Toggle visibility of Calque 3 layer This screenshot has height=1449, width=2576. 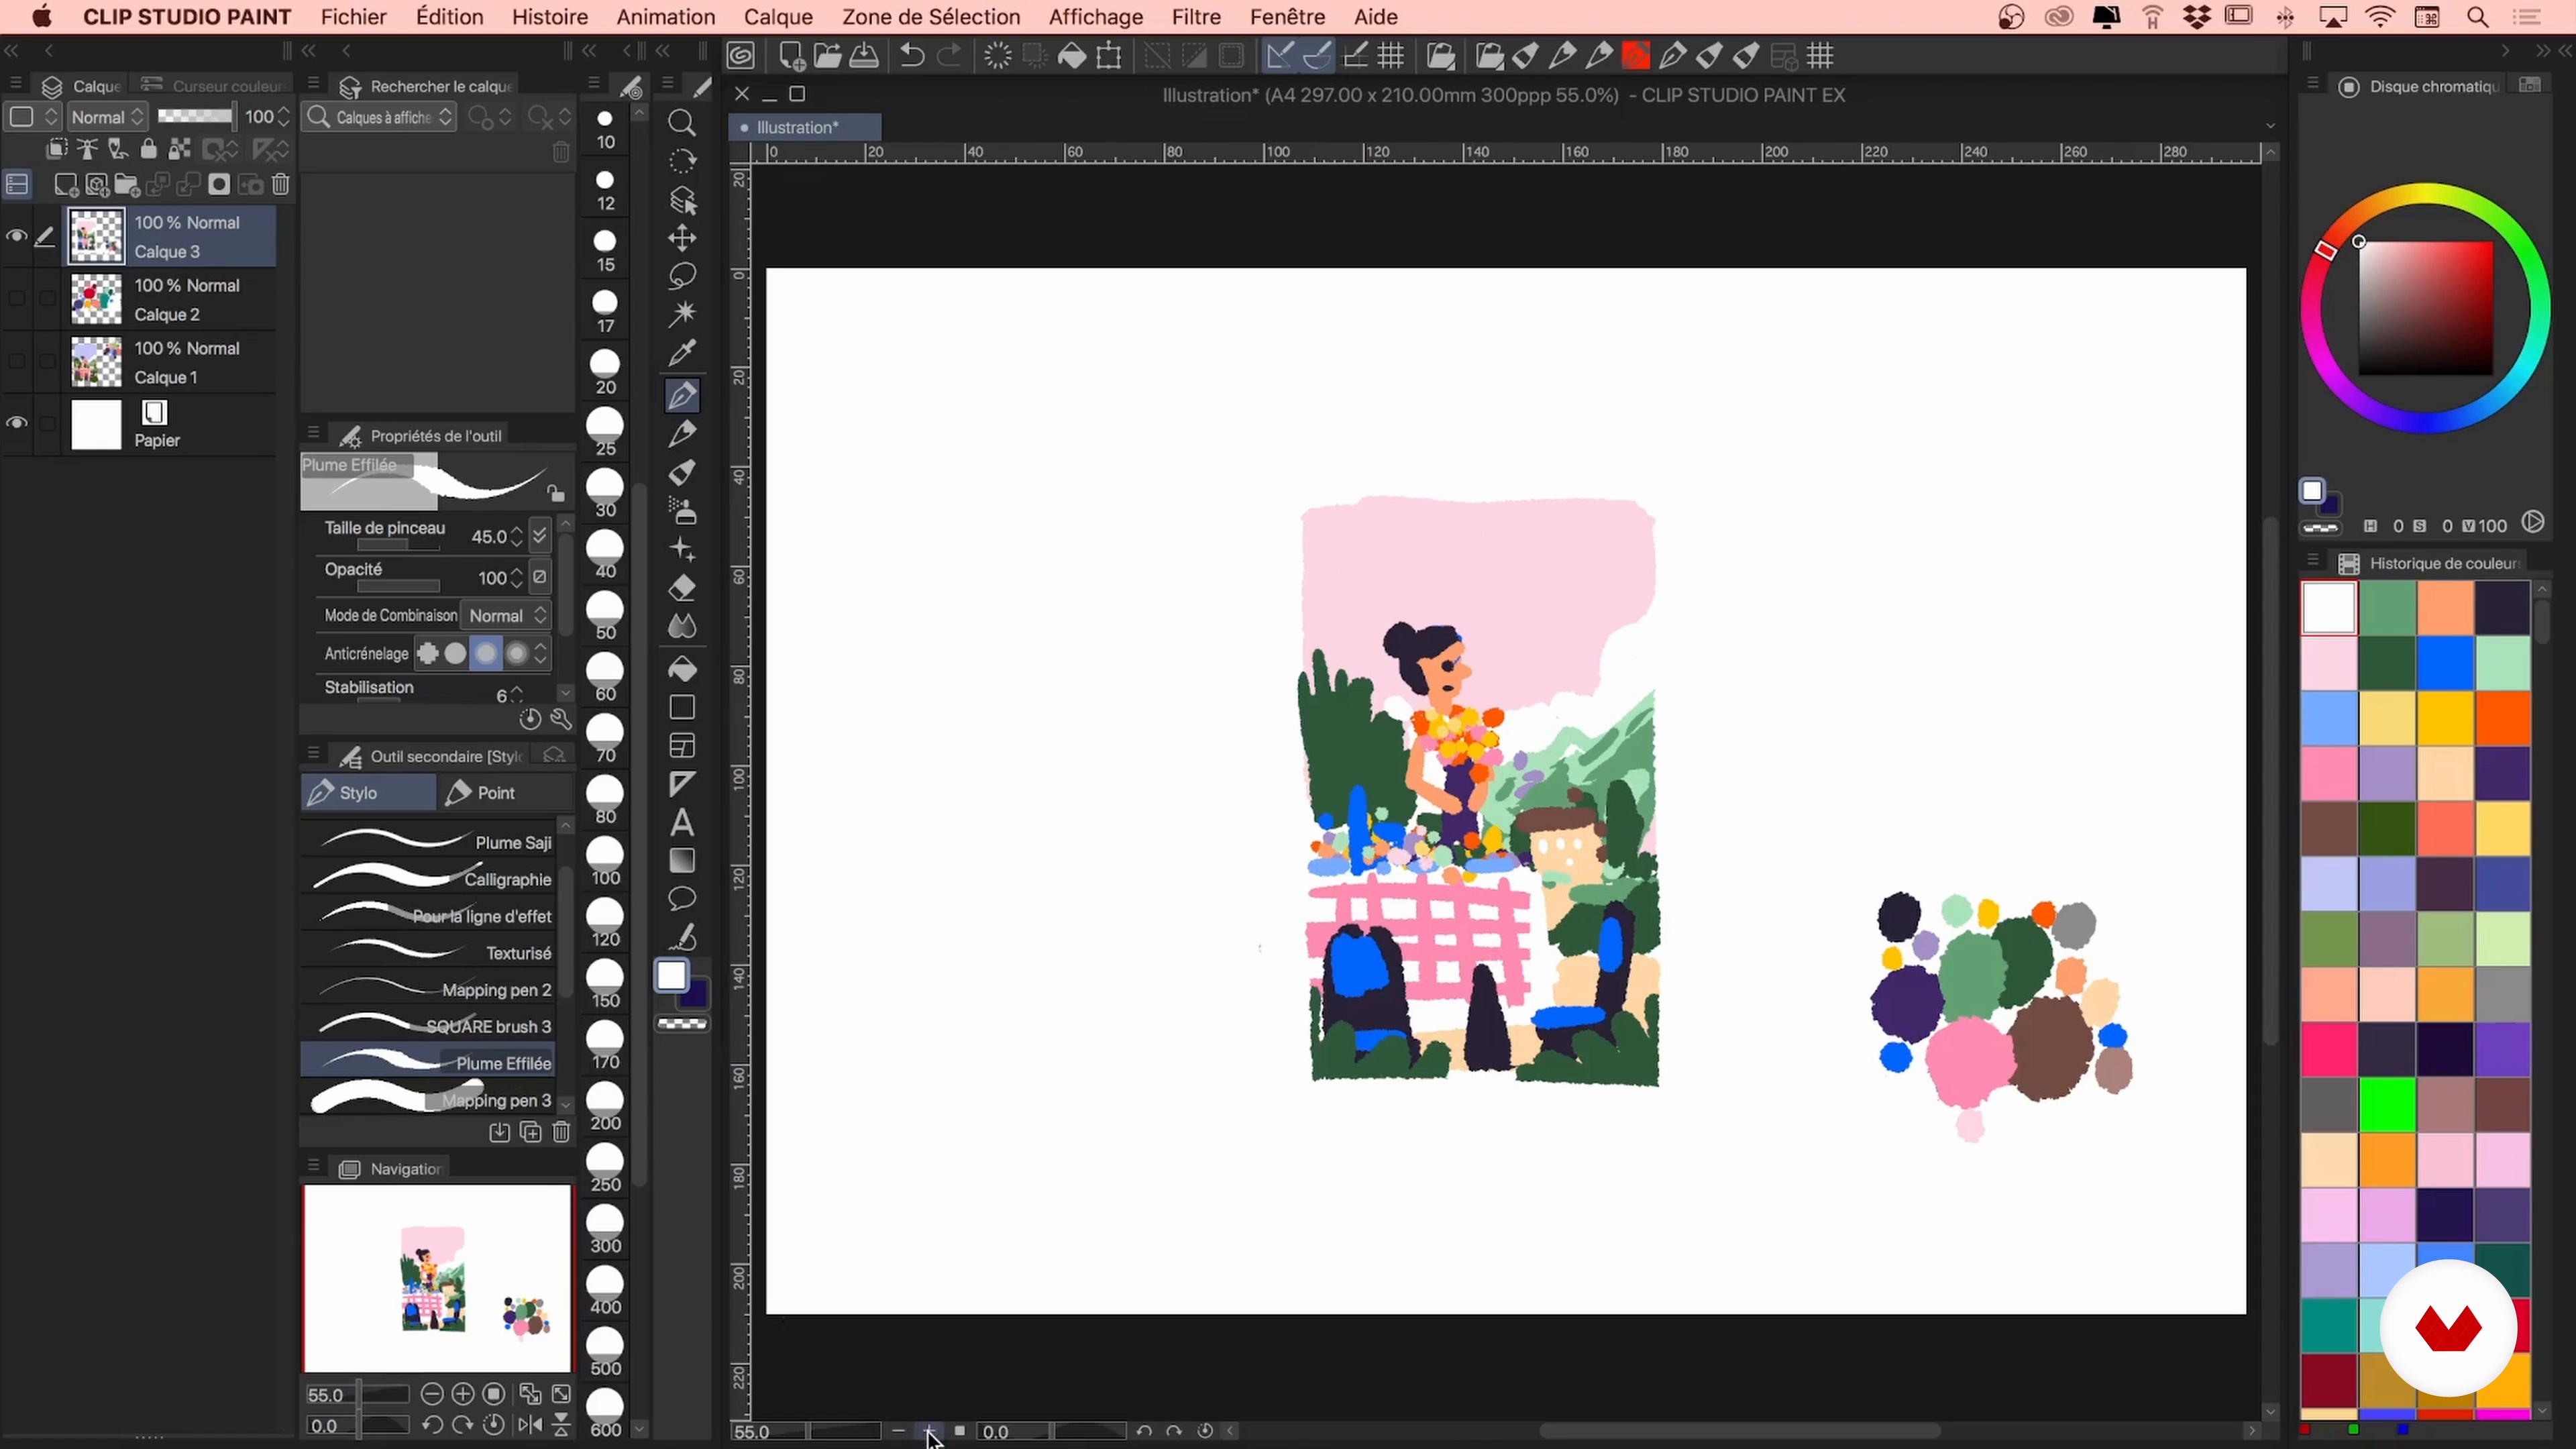coord(16,237)
